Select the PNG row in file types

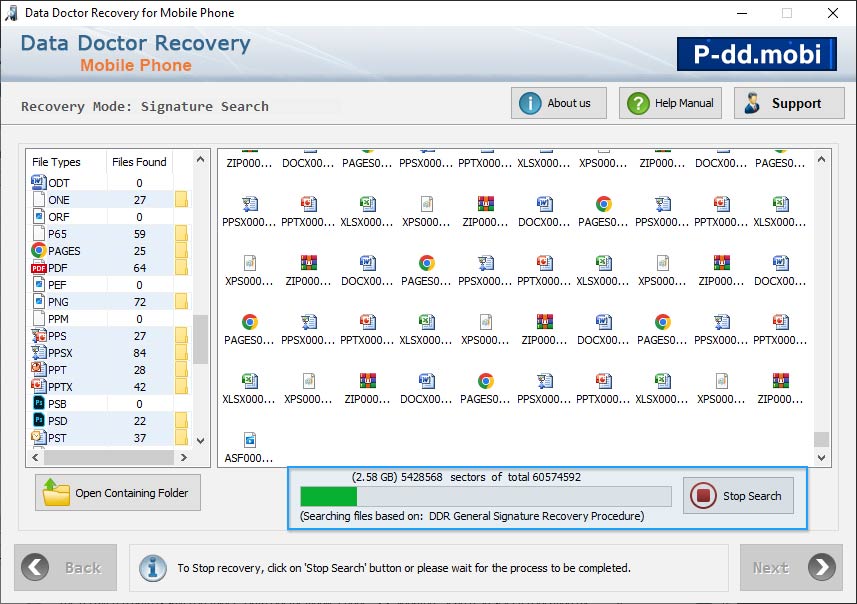click(100, 302)
